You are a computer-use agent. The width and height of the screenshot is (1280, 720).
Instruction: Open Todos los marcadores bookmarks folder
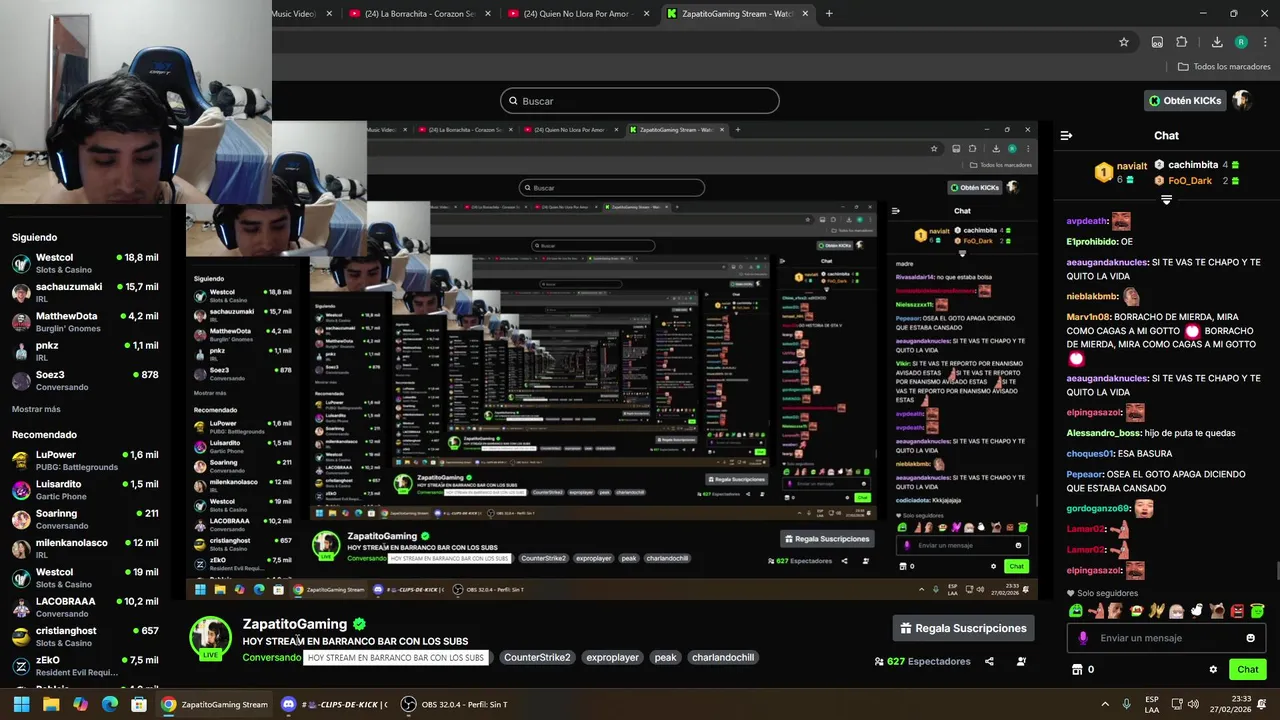point(1224,67)
